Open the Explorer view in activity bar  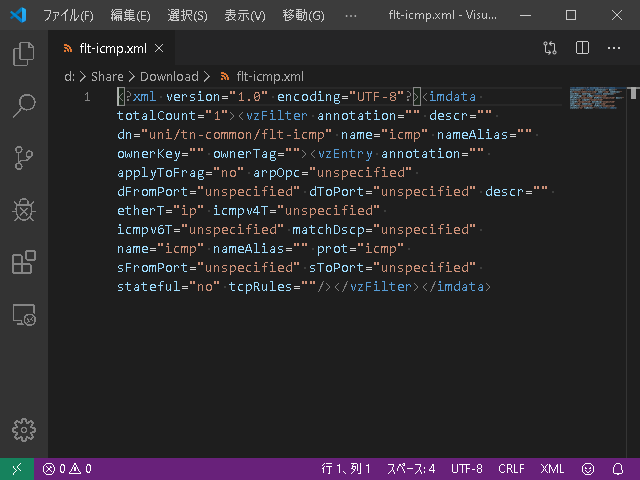24,53
